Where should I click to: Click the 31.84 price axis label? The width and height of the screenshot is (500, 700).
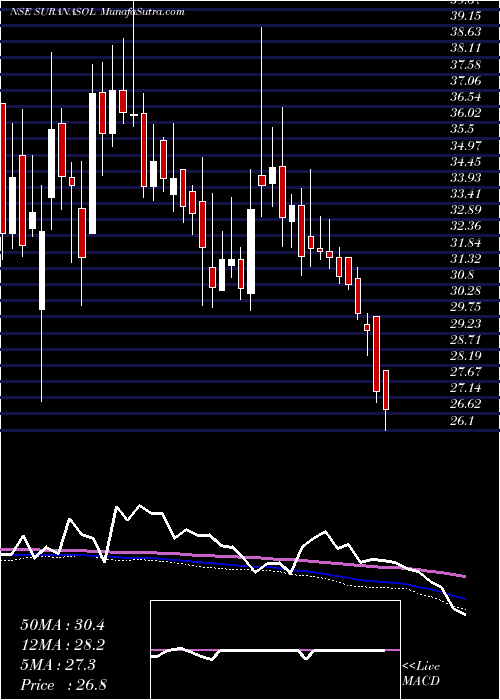tap(466, 242)
